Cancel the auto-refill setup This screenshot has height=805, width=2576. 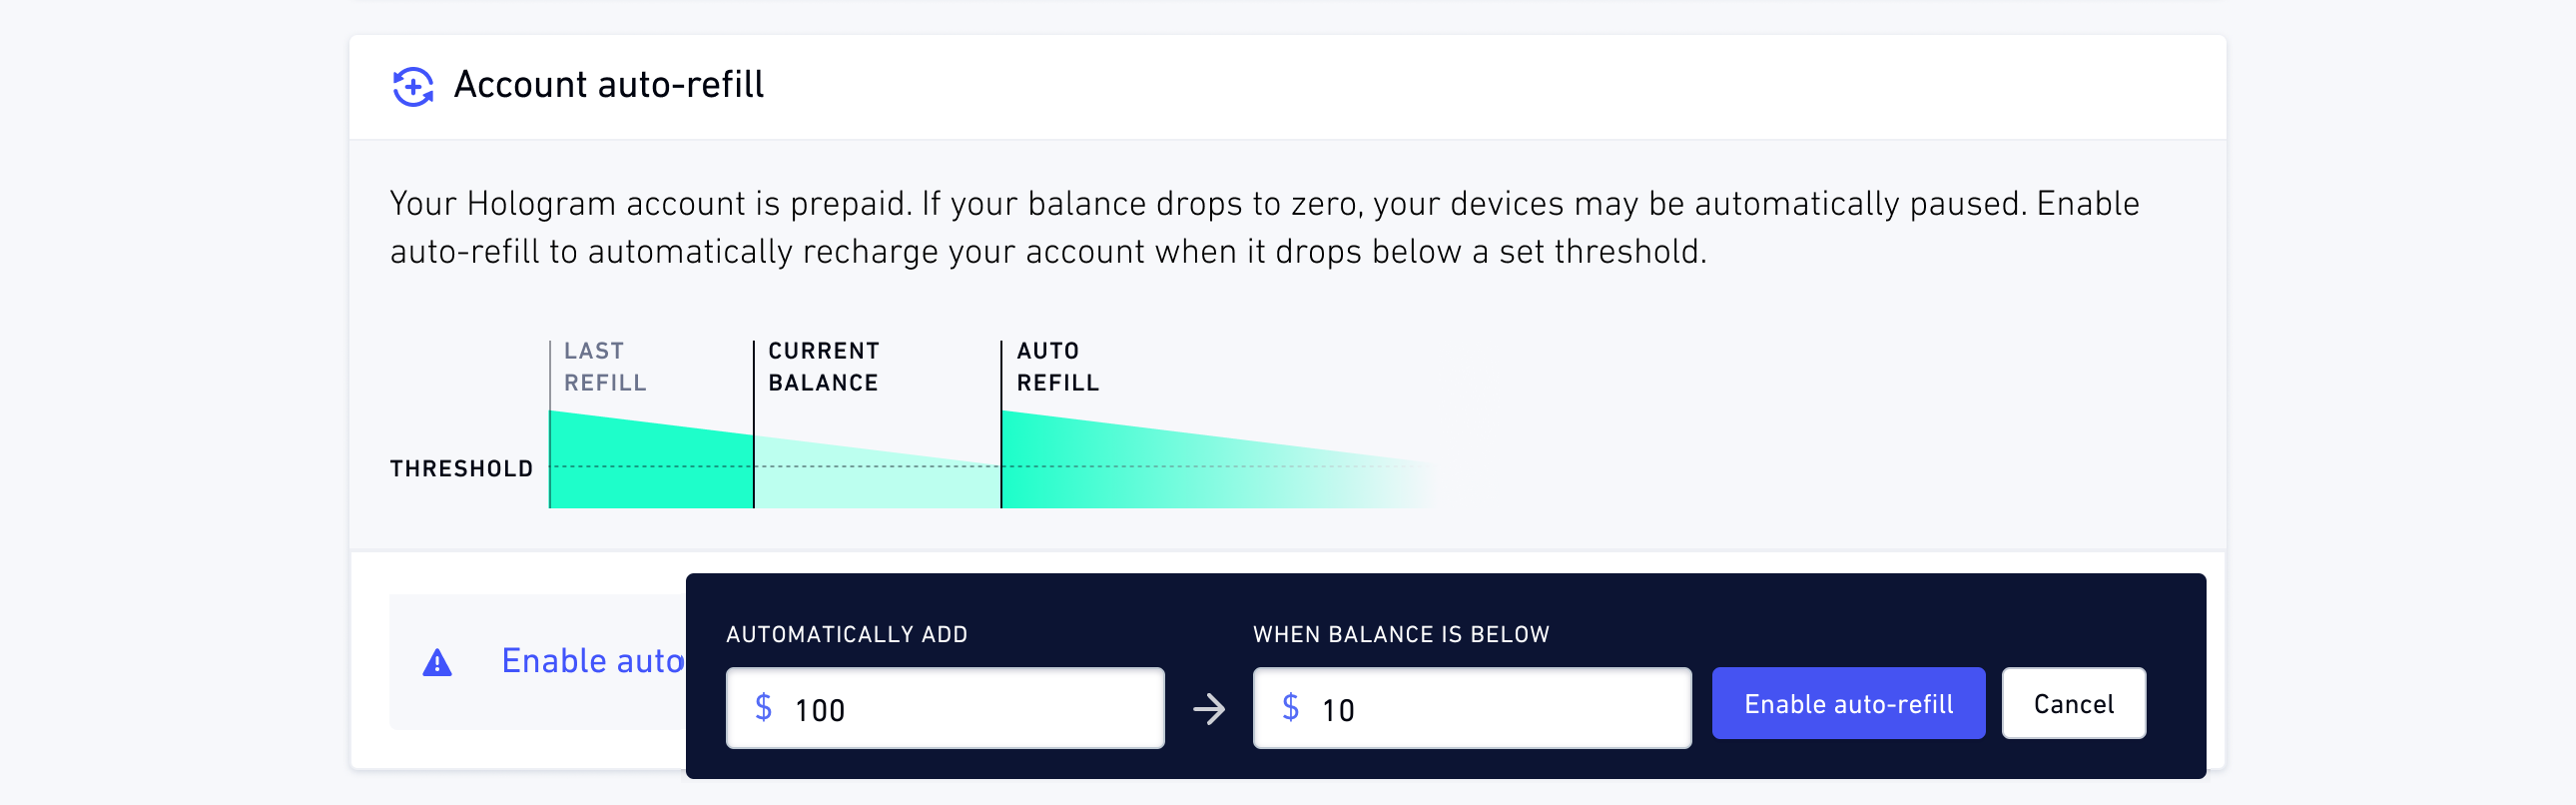[x=2073, y=704]
